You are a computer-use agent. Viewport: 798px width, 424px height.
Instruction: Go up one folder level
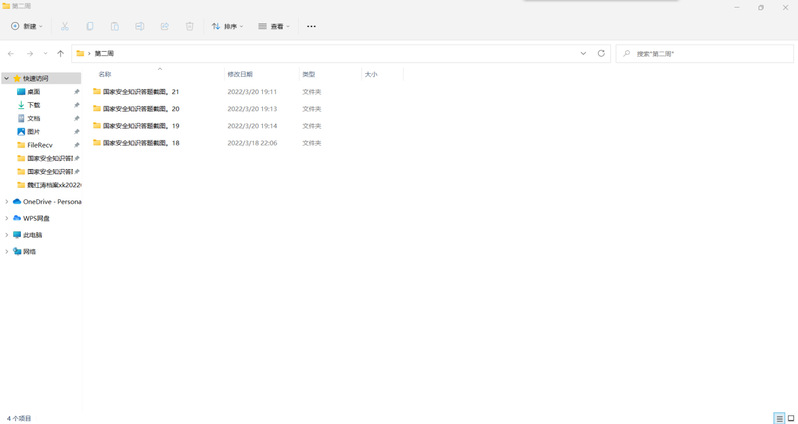tap(61, 53)
